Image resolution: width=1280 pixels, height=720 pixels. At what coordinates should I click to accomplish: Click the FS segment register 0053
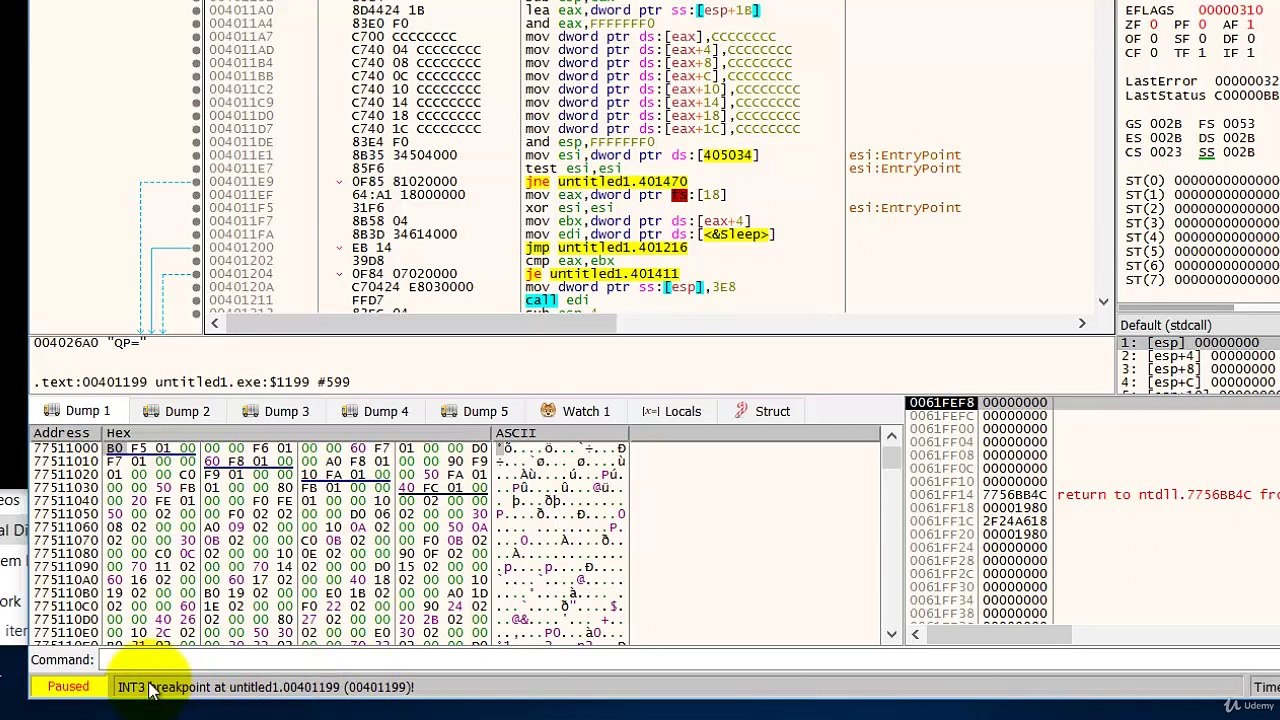pyautogui.click(x=1238, y=124)
